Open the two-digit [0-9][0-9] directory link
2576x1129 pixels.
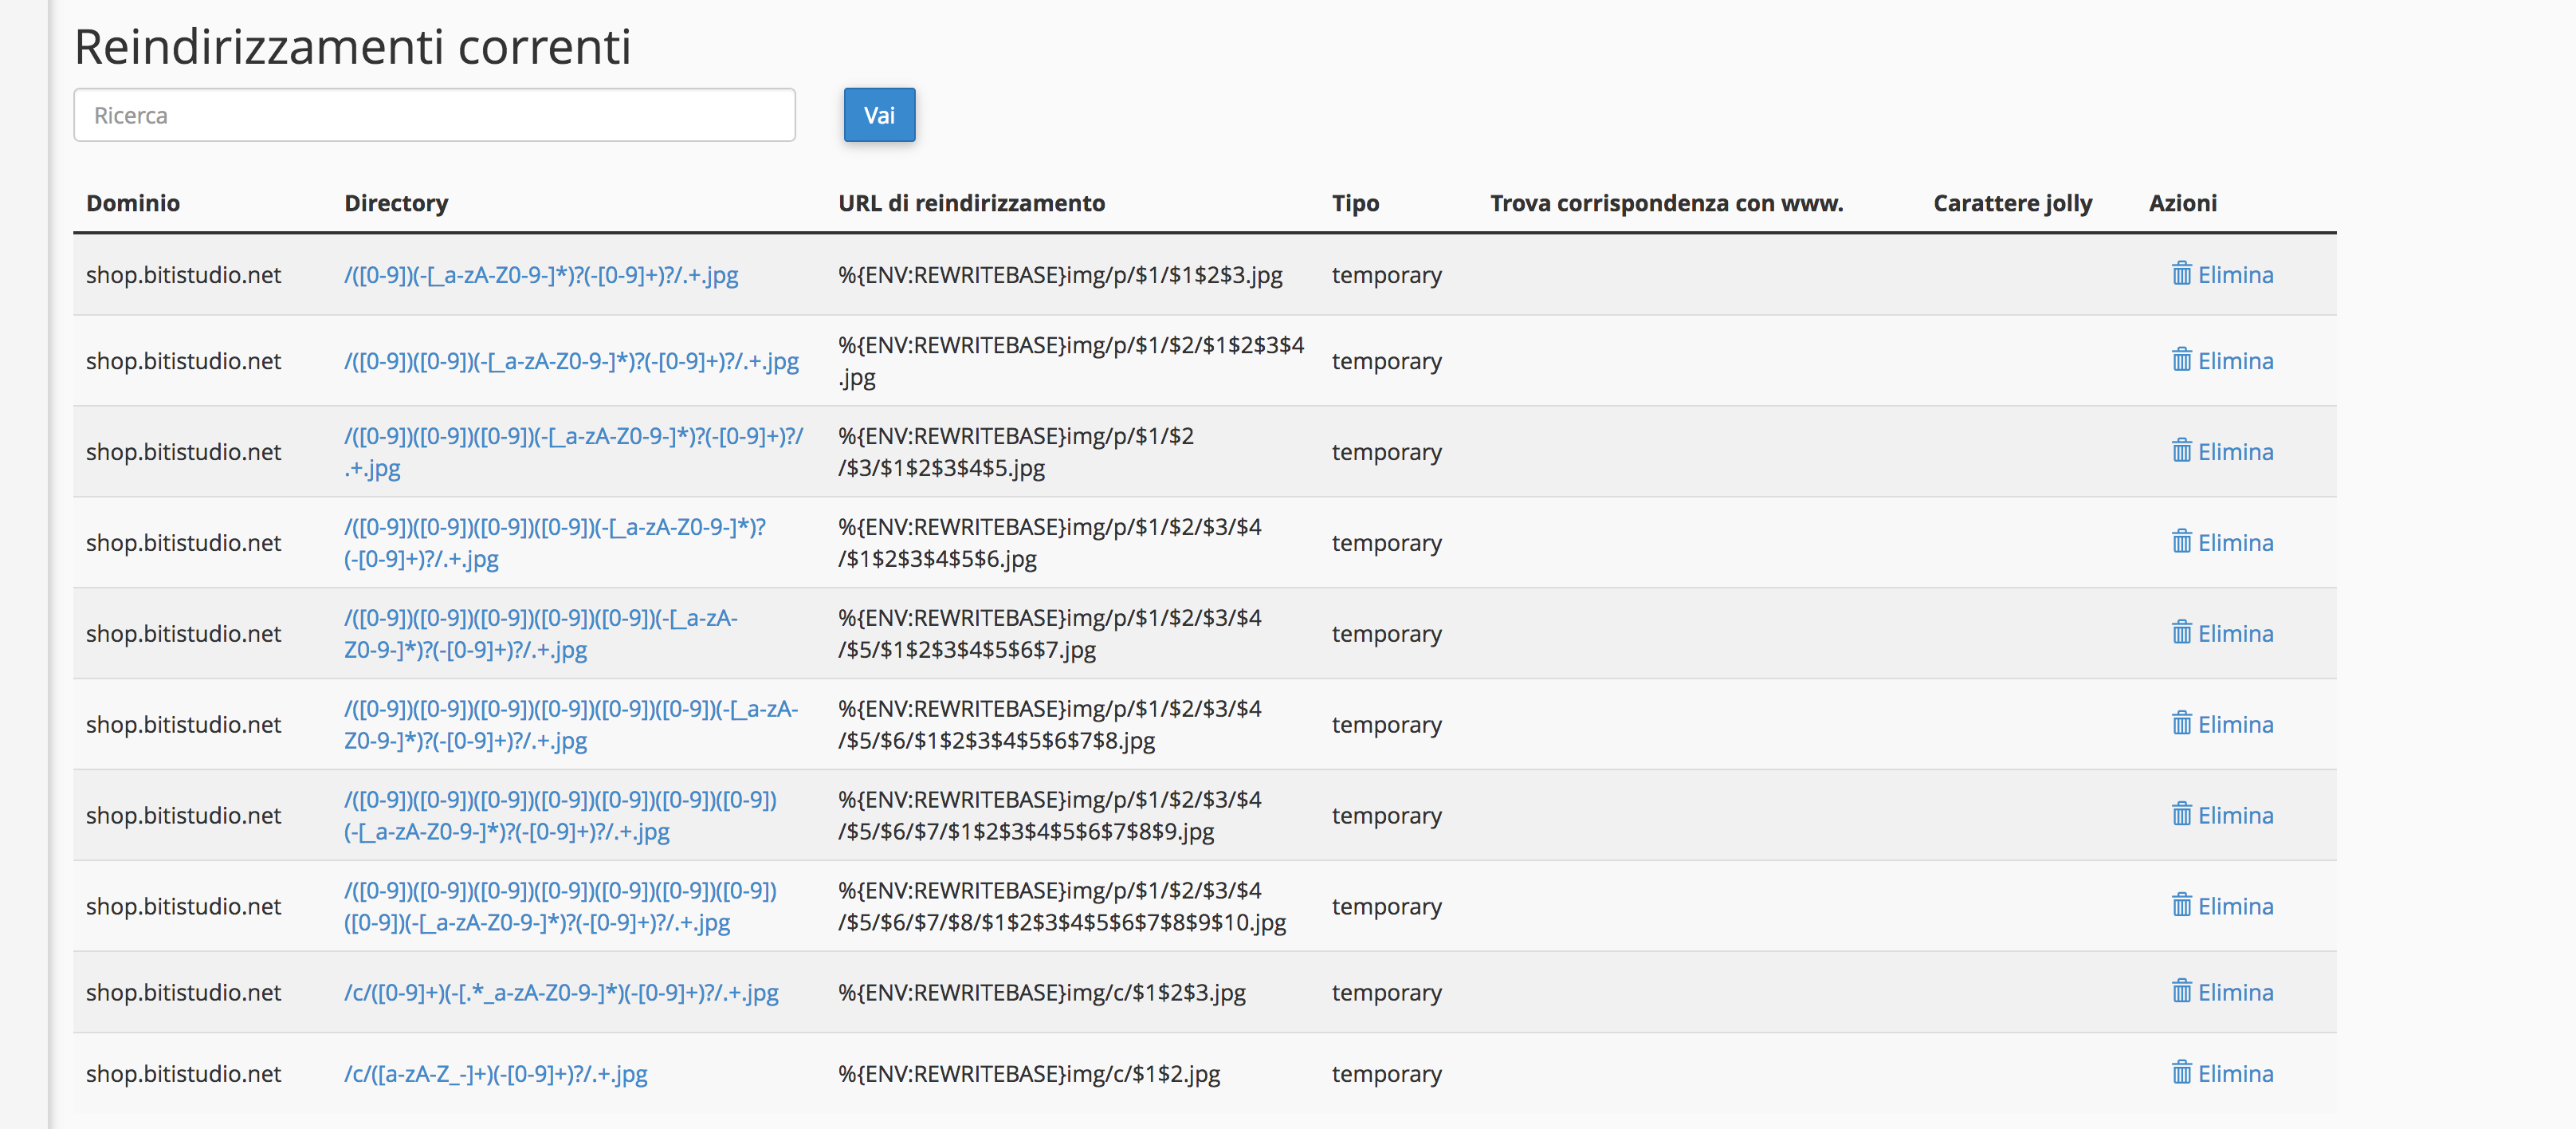tap(570, 361)
